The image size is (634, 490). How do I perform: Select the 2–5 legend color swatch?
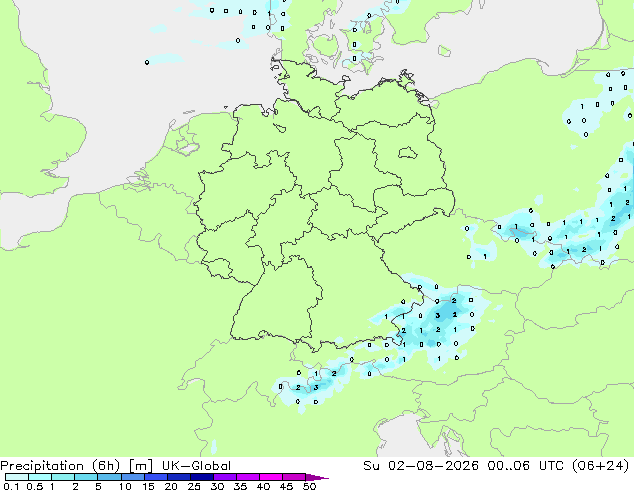pyautogui.click(x=86, y=477)
